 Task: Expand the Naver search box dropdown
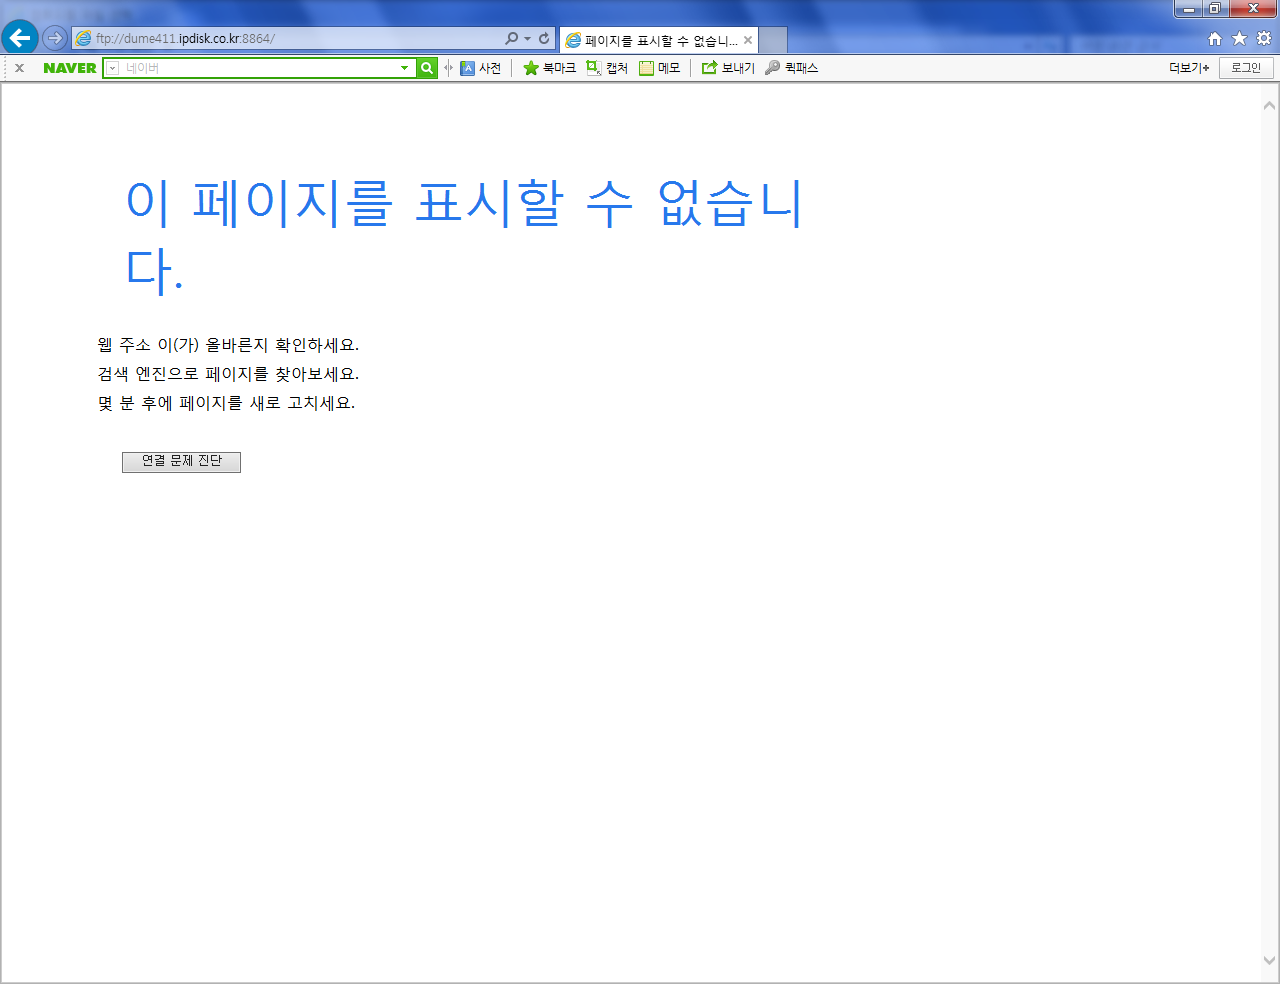[404, 68]
